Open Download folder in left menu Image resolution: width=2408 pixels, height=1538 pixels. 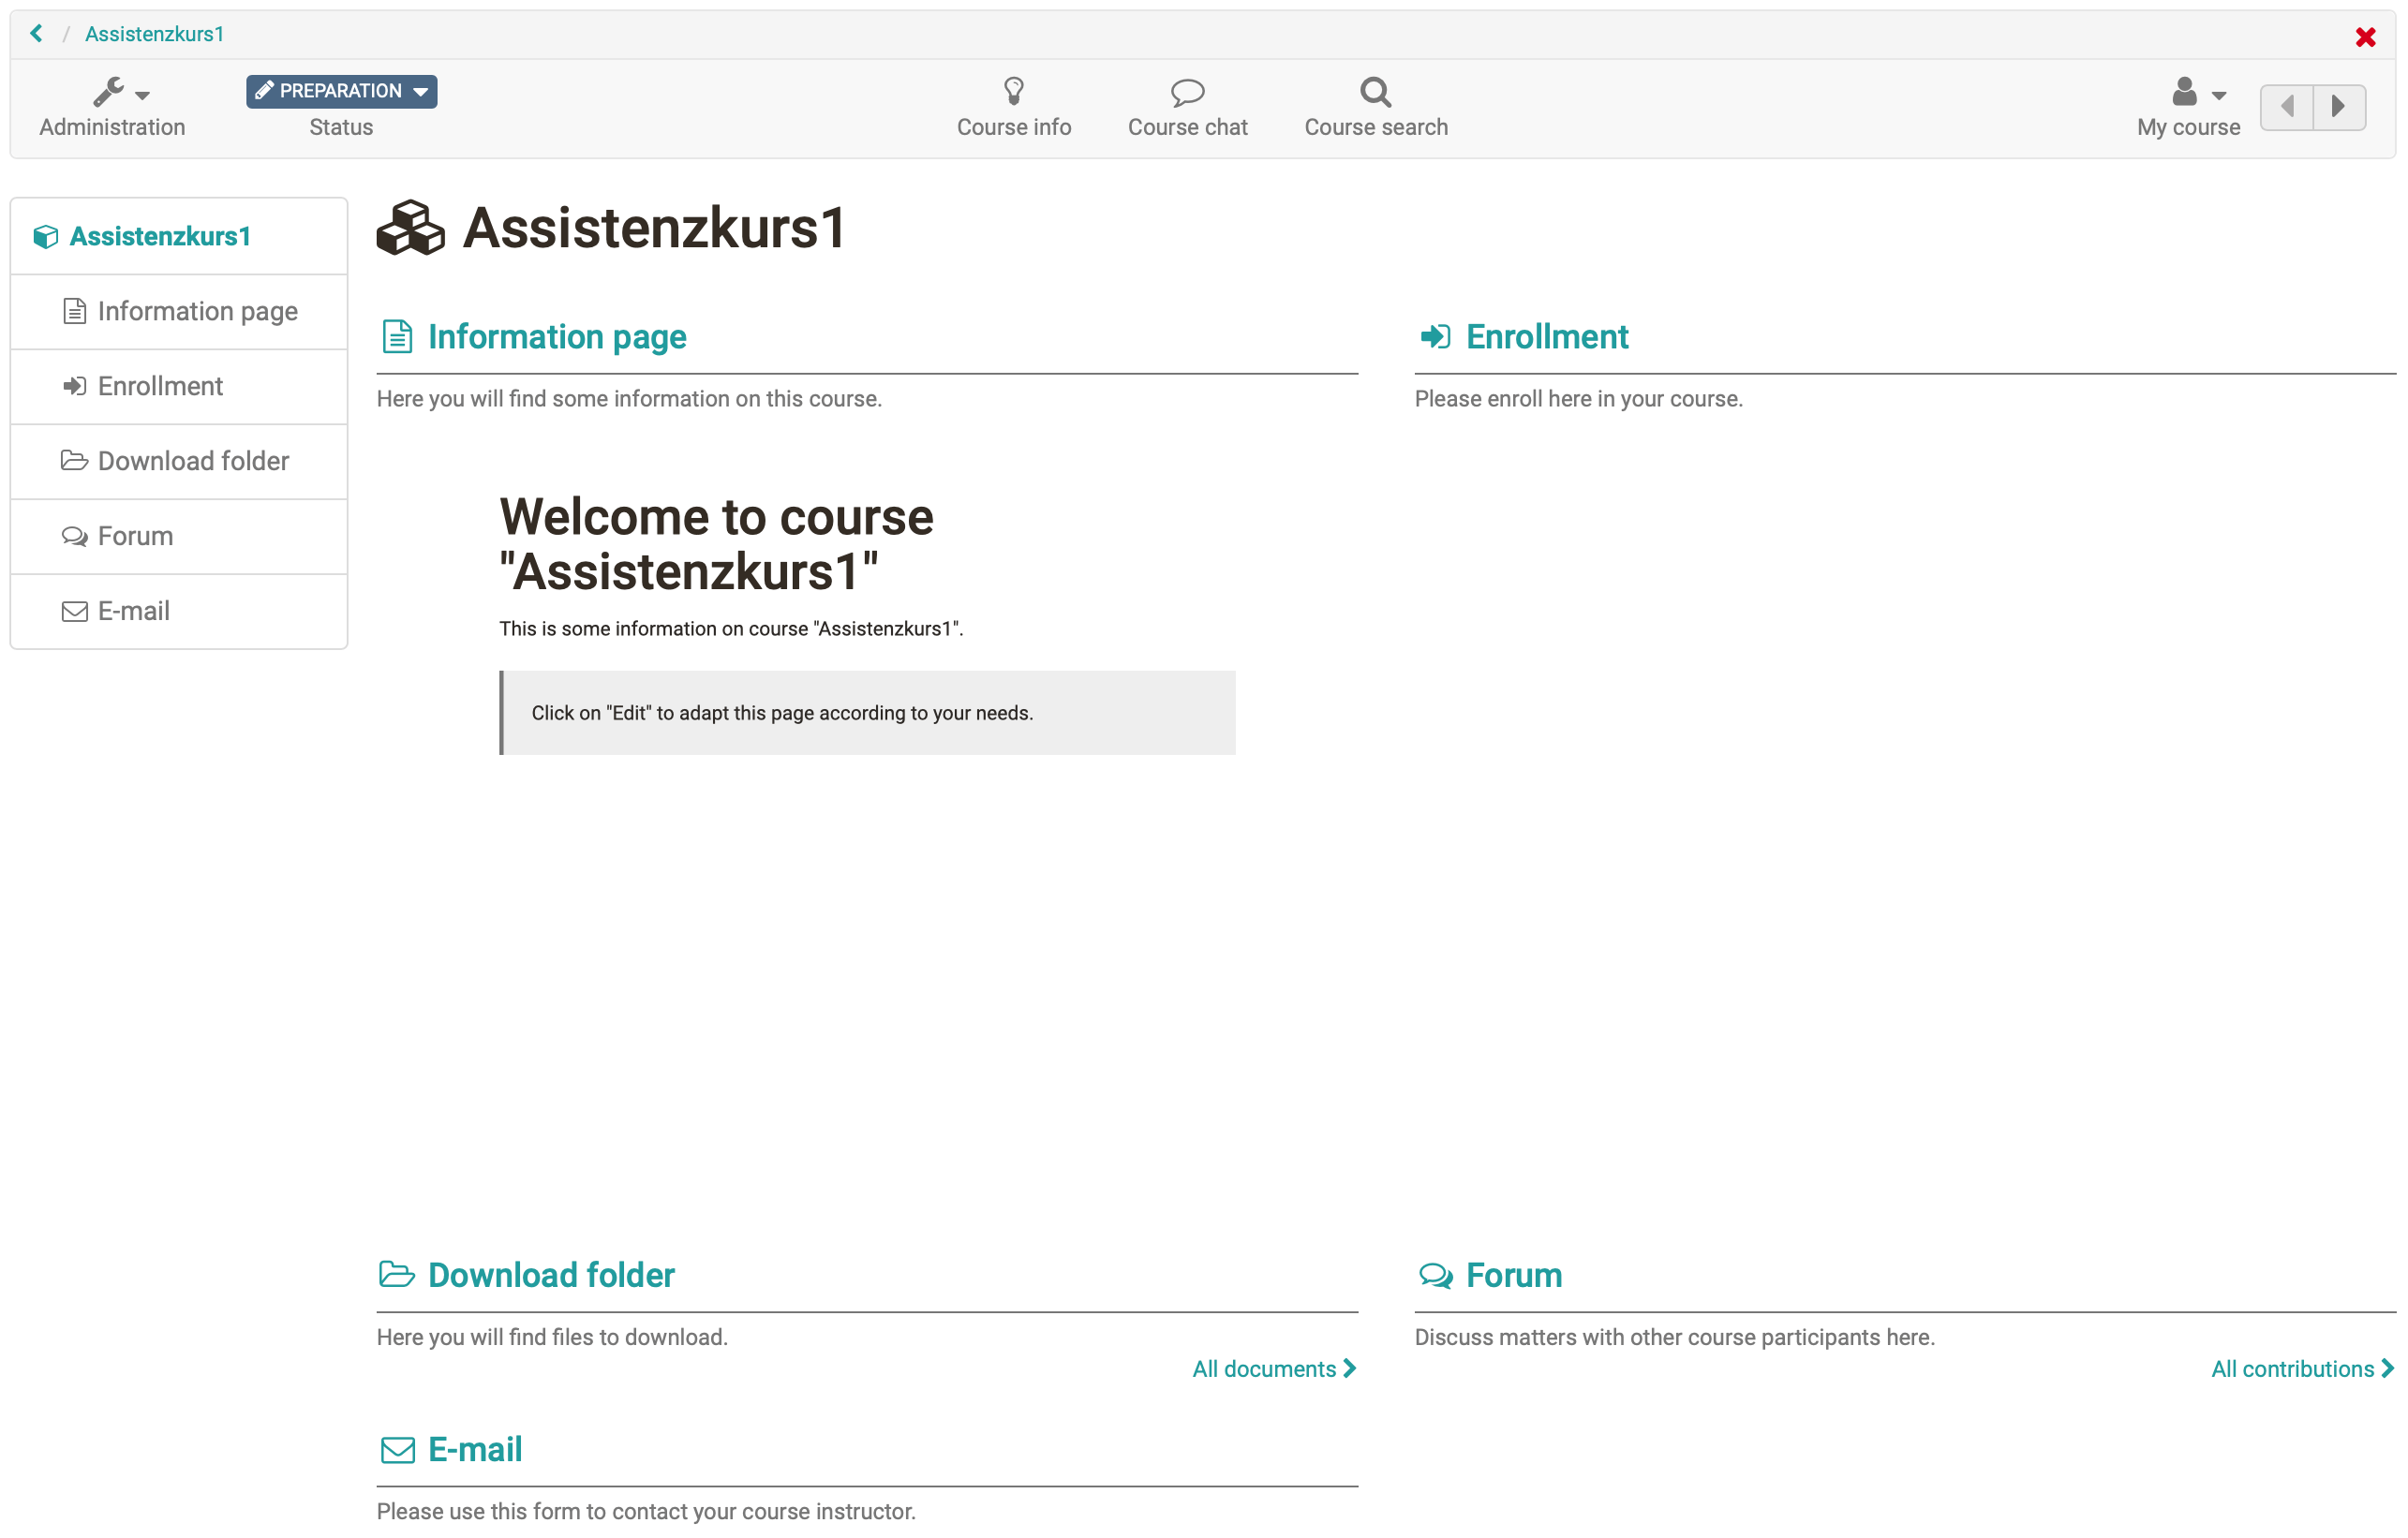(x=193, y=461)
